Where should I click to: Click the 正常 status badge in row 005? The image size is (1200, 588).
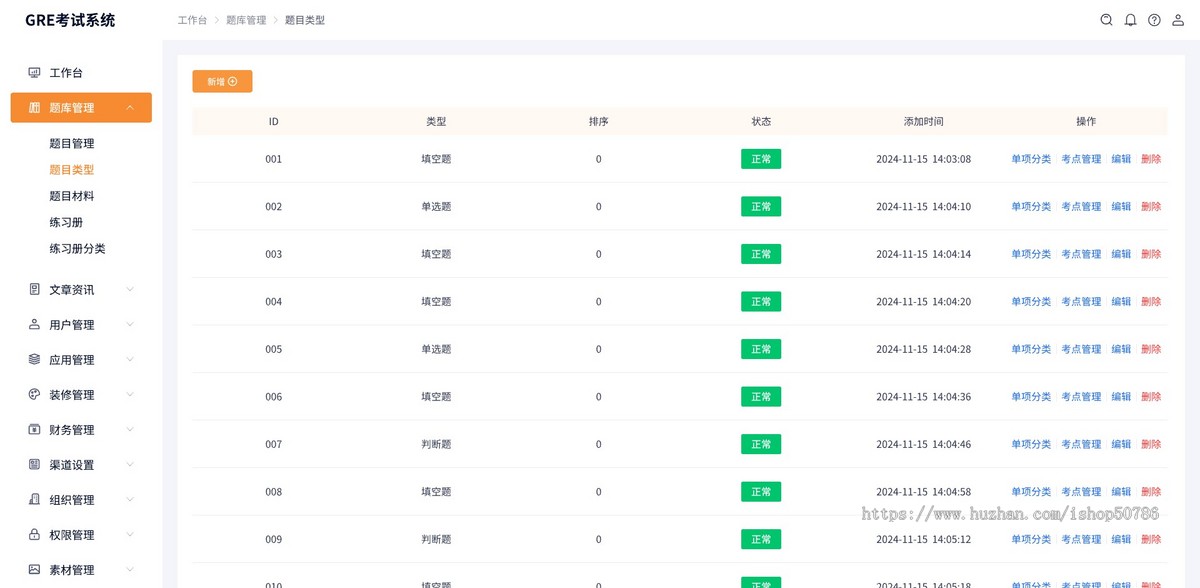click(761, 349)
